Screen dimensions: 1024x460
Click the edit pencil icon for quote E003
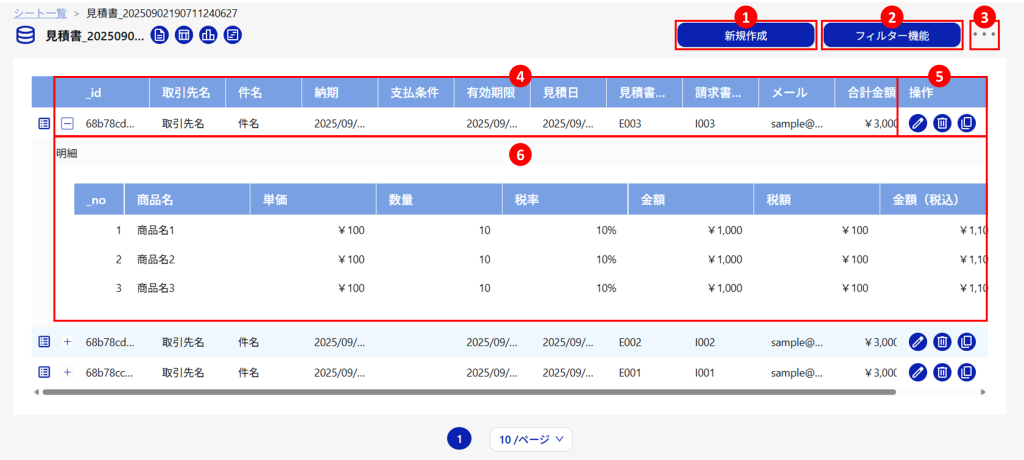tap(918, 124)
